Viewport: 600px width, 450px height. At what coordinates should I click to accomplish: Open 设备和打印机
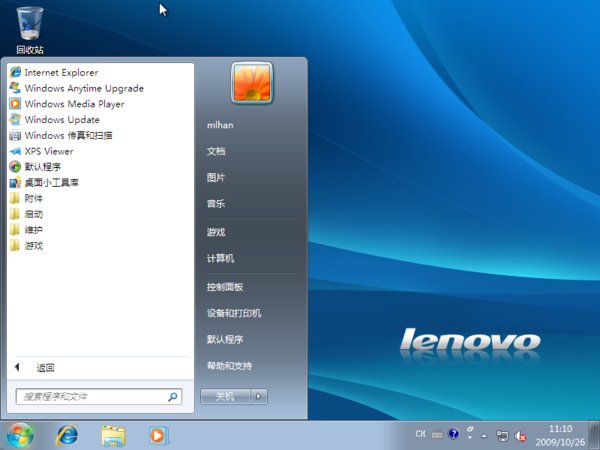coord(234,313)
